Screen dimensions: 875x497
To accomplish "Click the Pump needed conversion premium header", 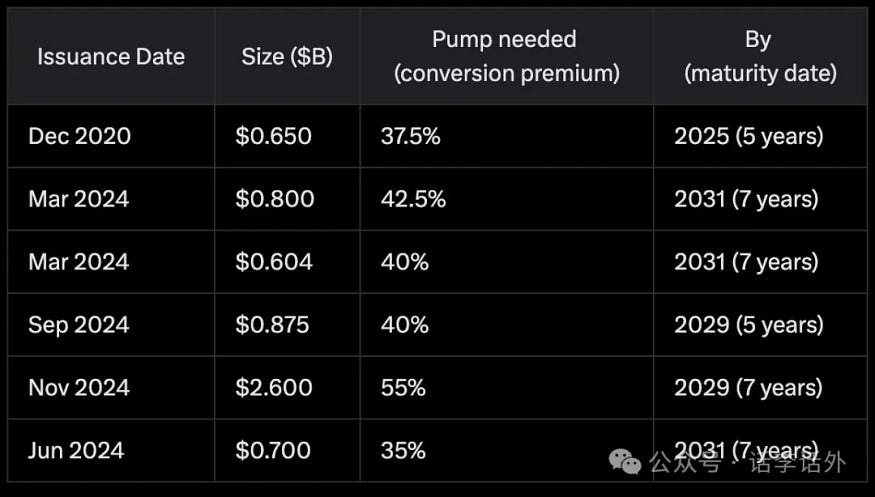I will click(507, 56).
